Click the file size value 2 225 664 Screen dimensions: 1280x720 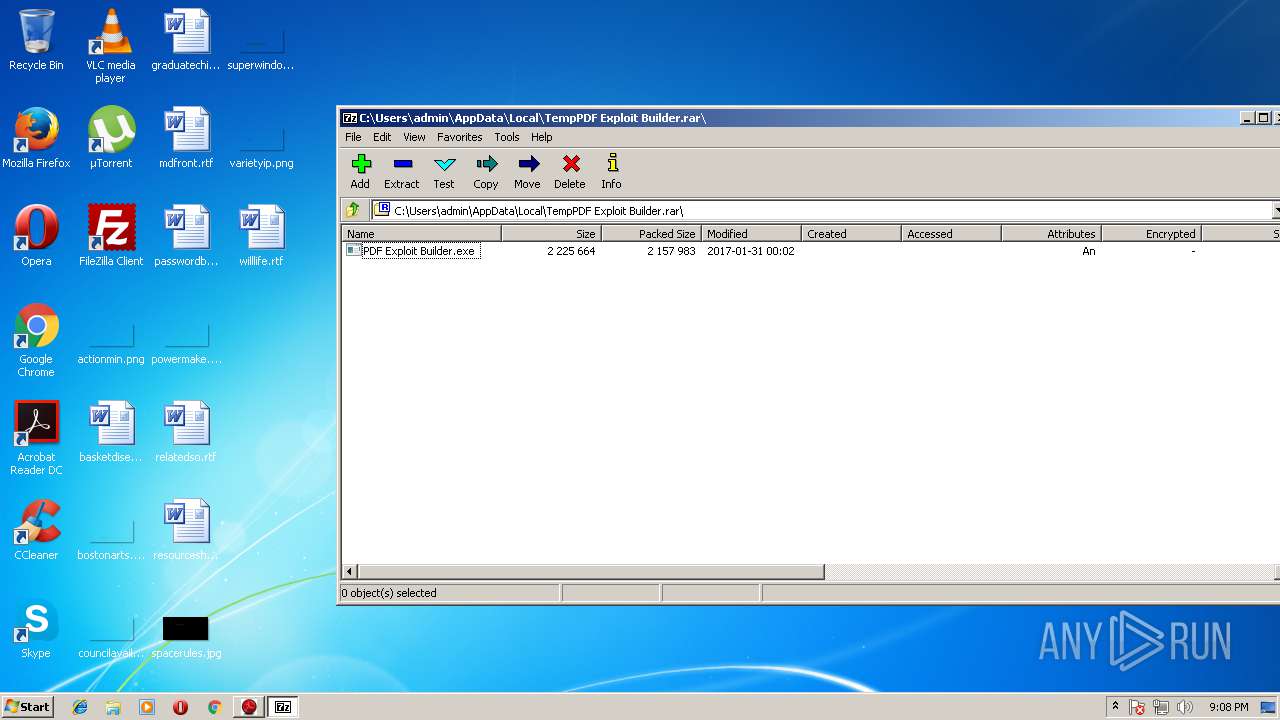pos(571,251)
